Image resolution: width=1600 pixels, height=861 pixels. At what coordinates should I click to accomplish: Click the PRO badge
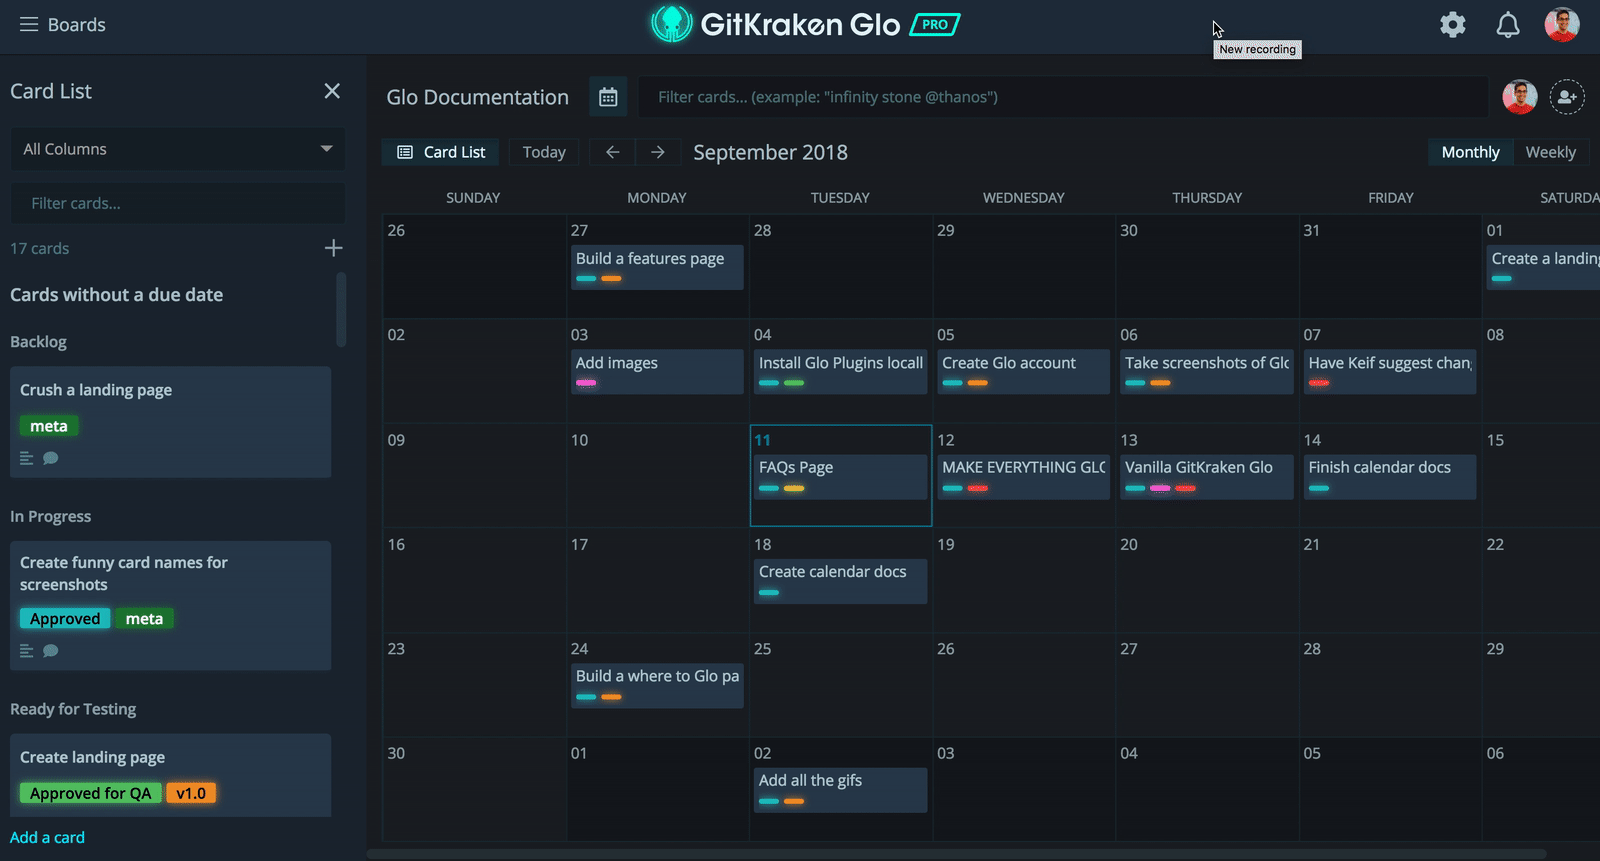(x=935, y=25)
